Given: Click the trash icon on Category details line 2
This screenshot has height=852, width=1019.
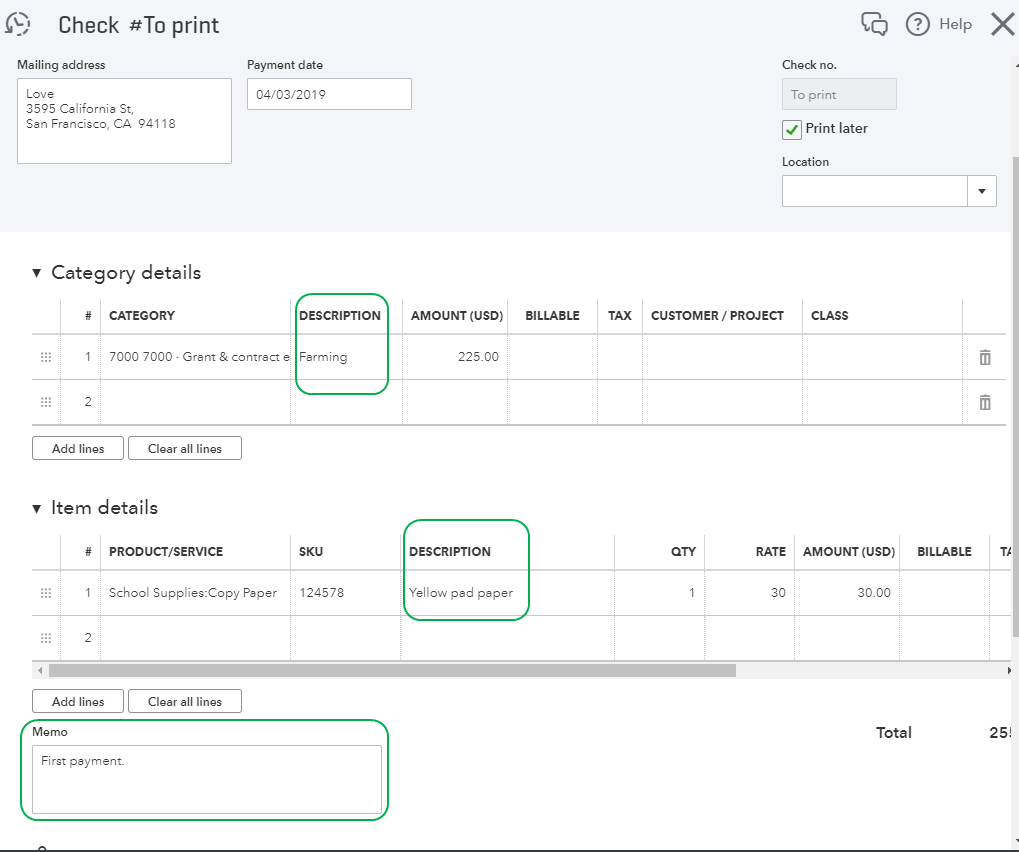Looking at the screenshot, I should [984, 402].
